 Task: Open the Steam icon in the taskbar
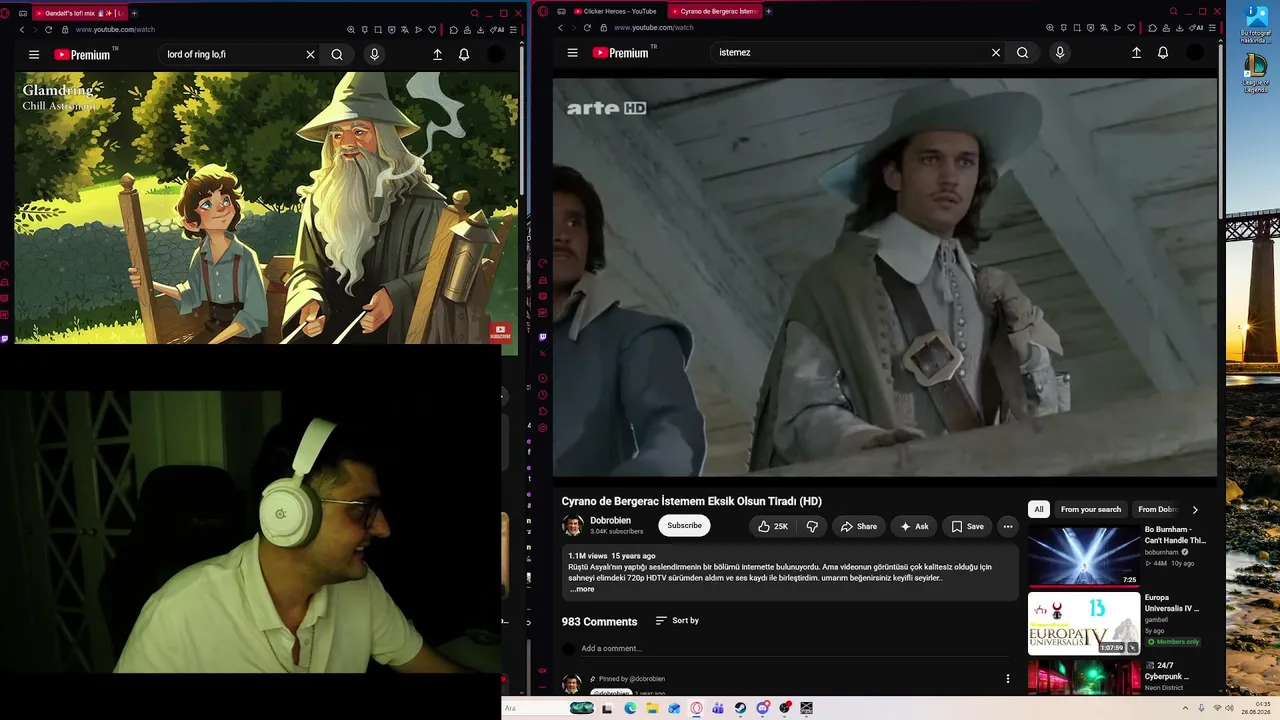point(740,708)
